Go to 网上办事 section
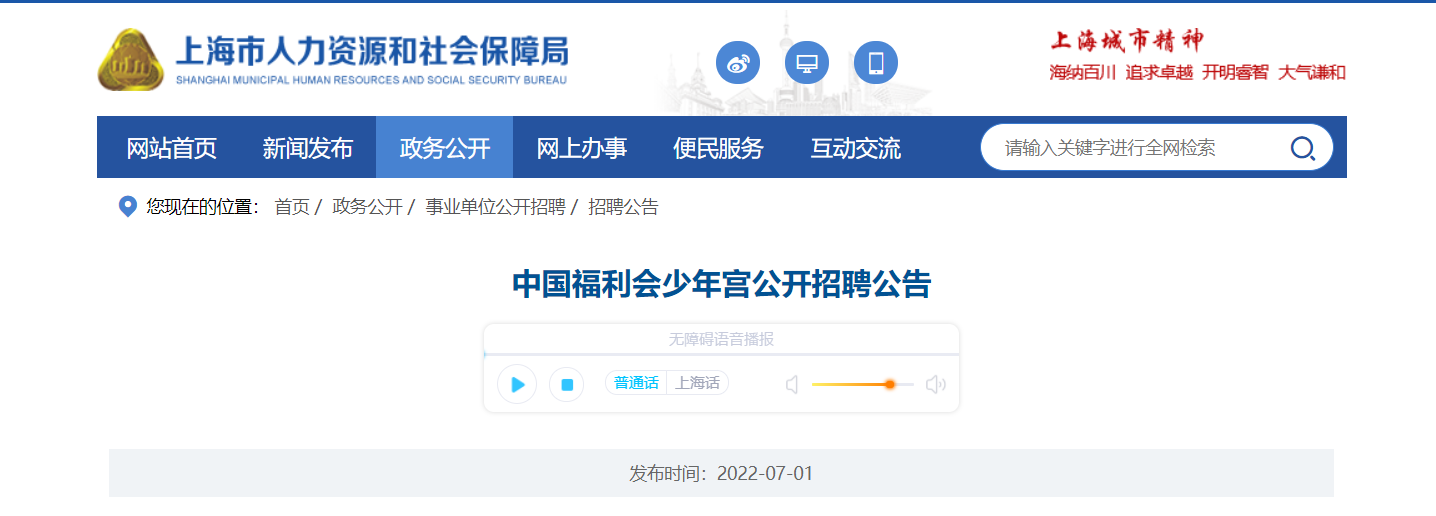 [581, 148]
